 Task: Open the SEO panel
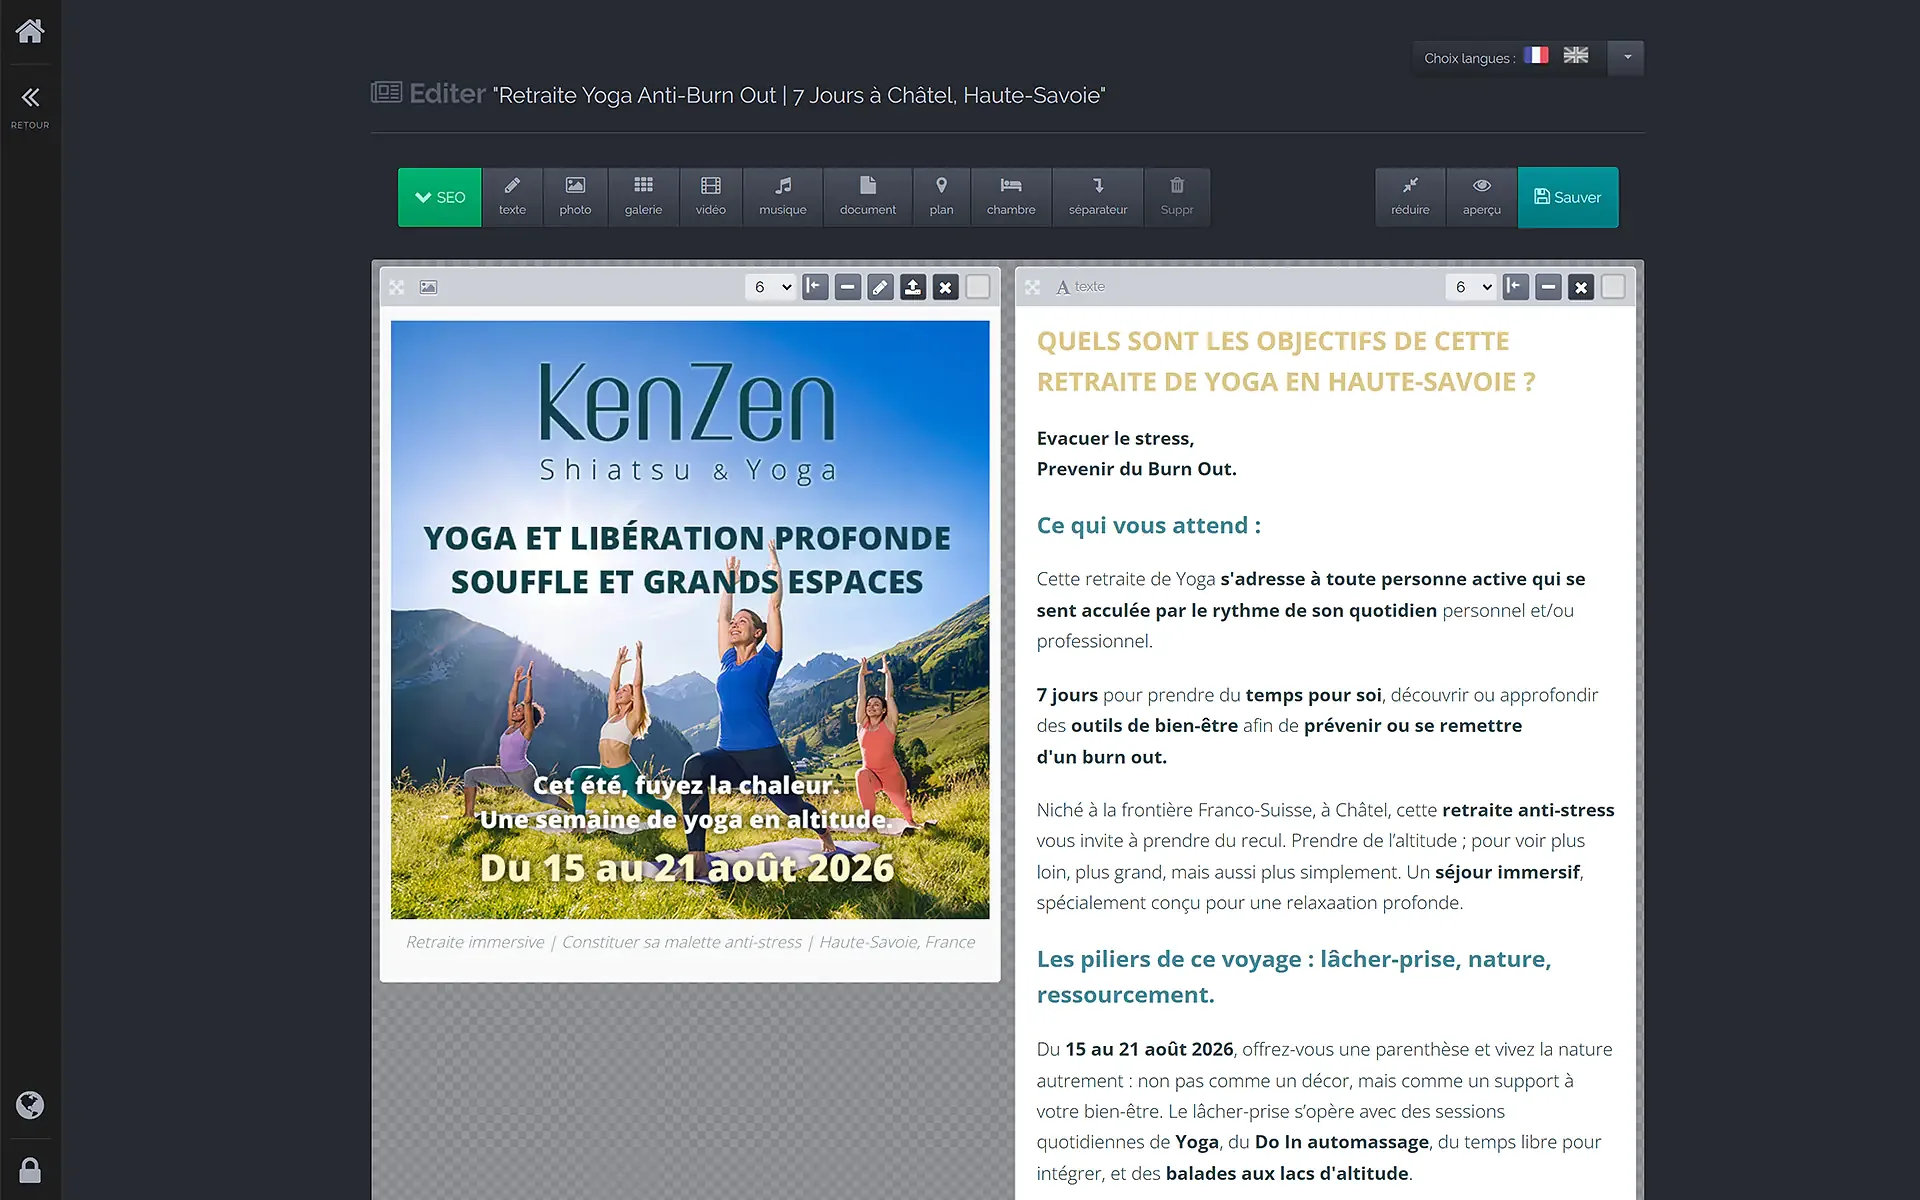pyautogui.click(x=440, y=197)
